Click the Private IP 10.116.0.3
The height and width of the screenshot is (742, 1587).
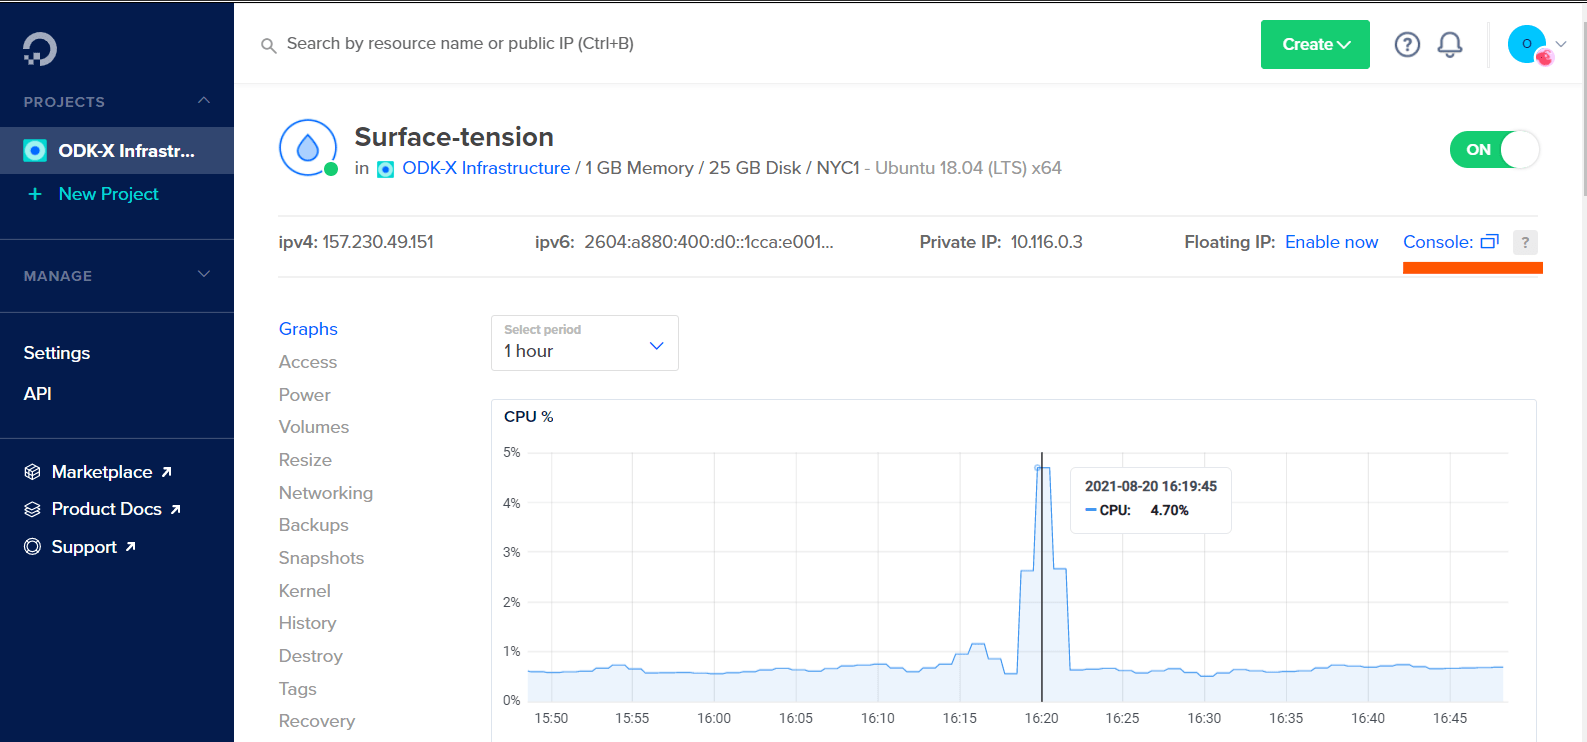point(1046,242)
